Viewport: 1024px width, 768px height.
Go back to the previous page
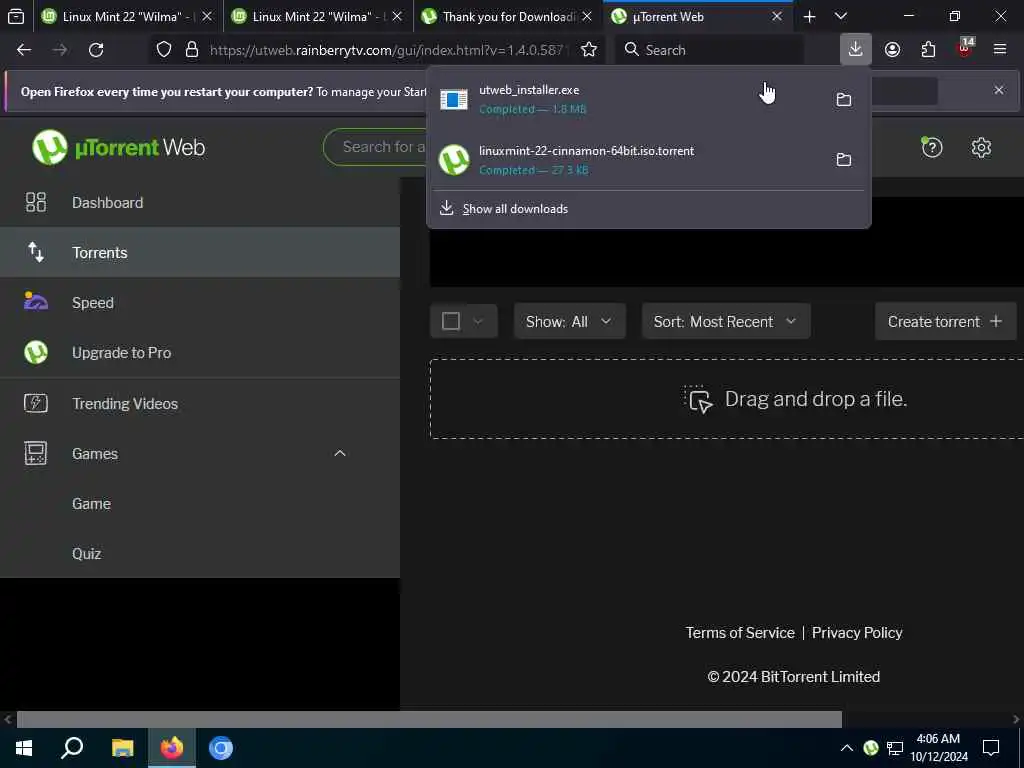pos(24,50)
